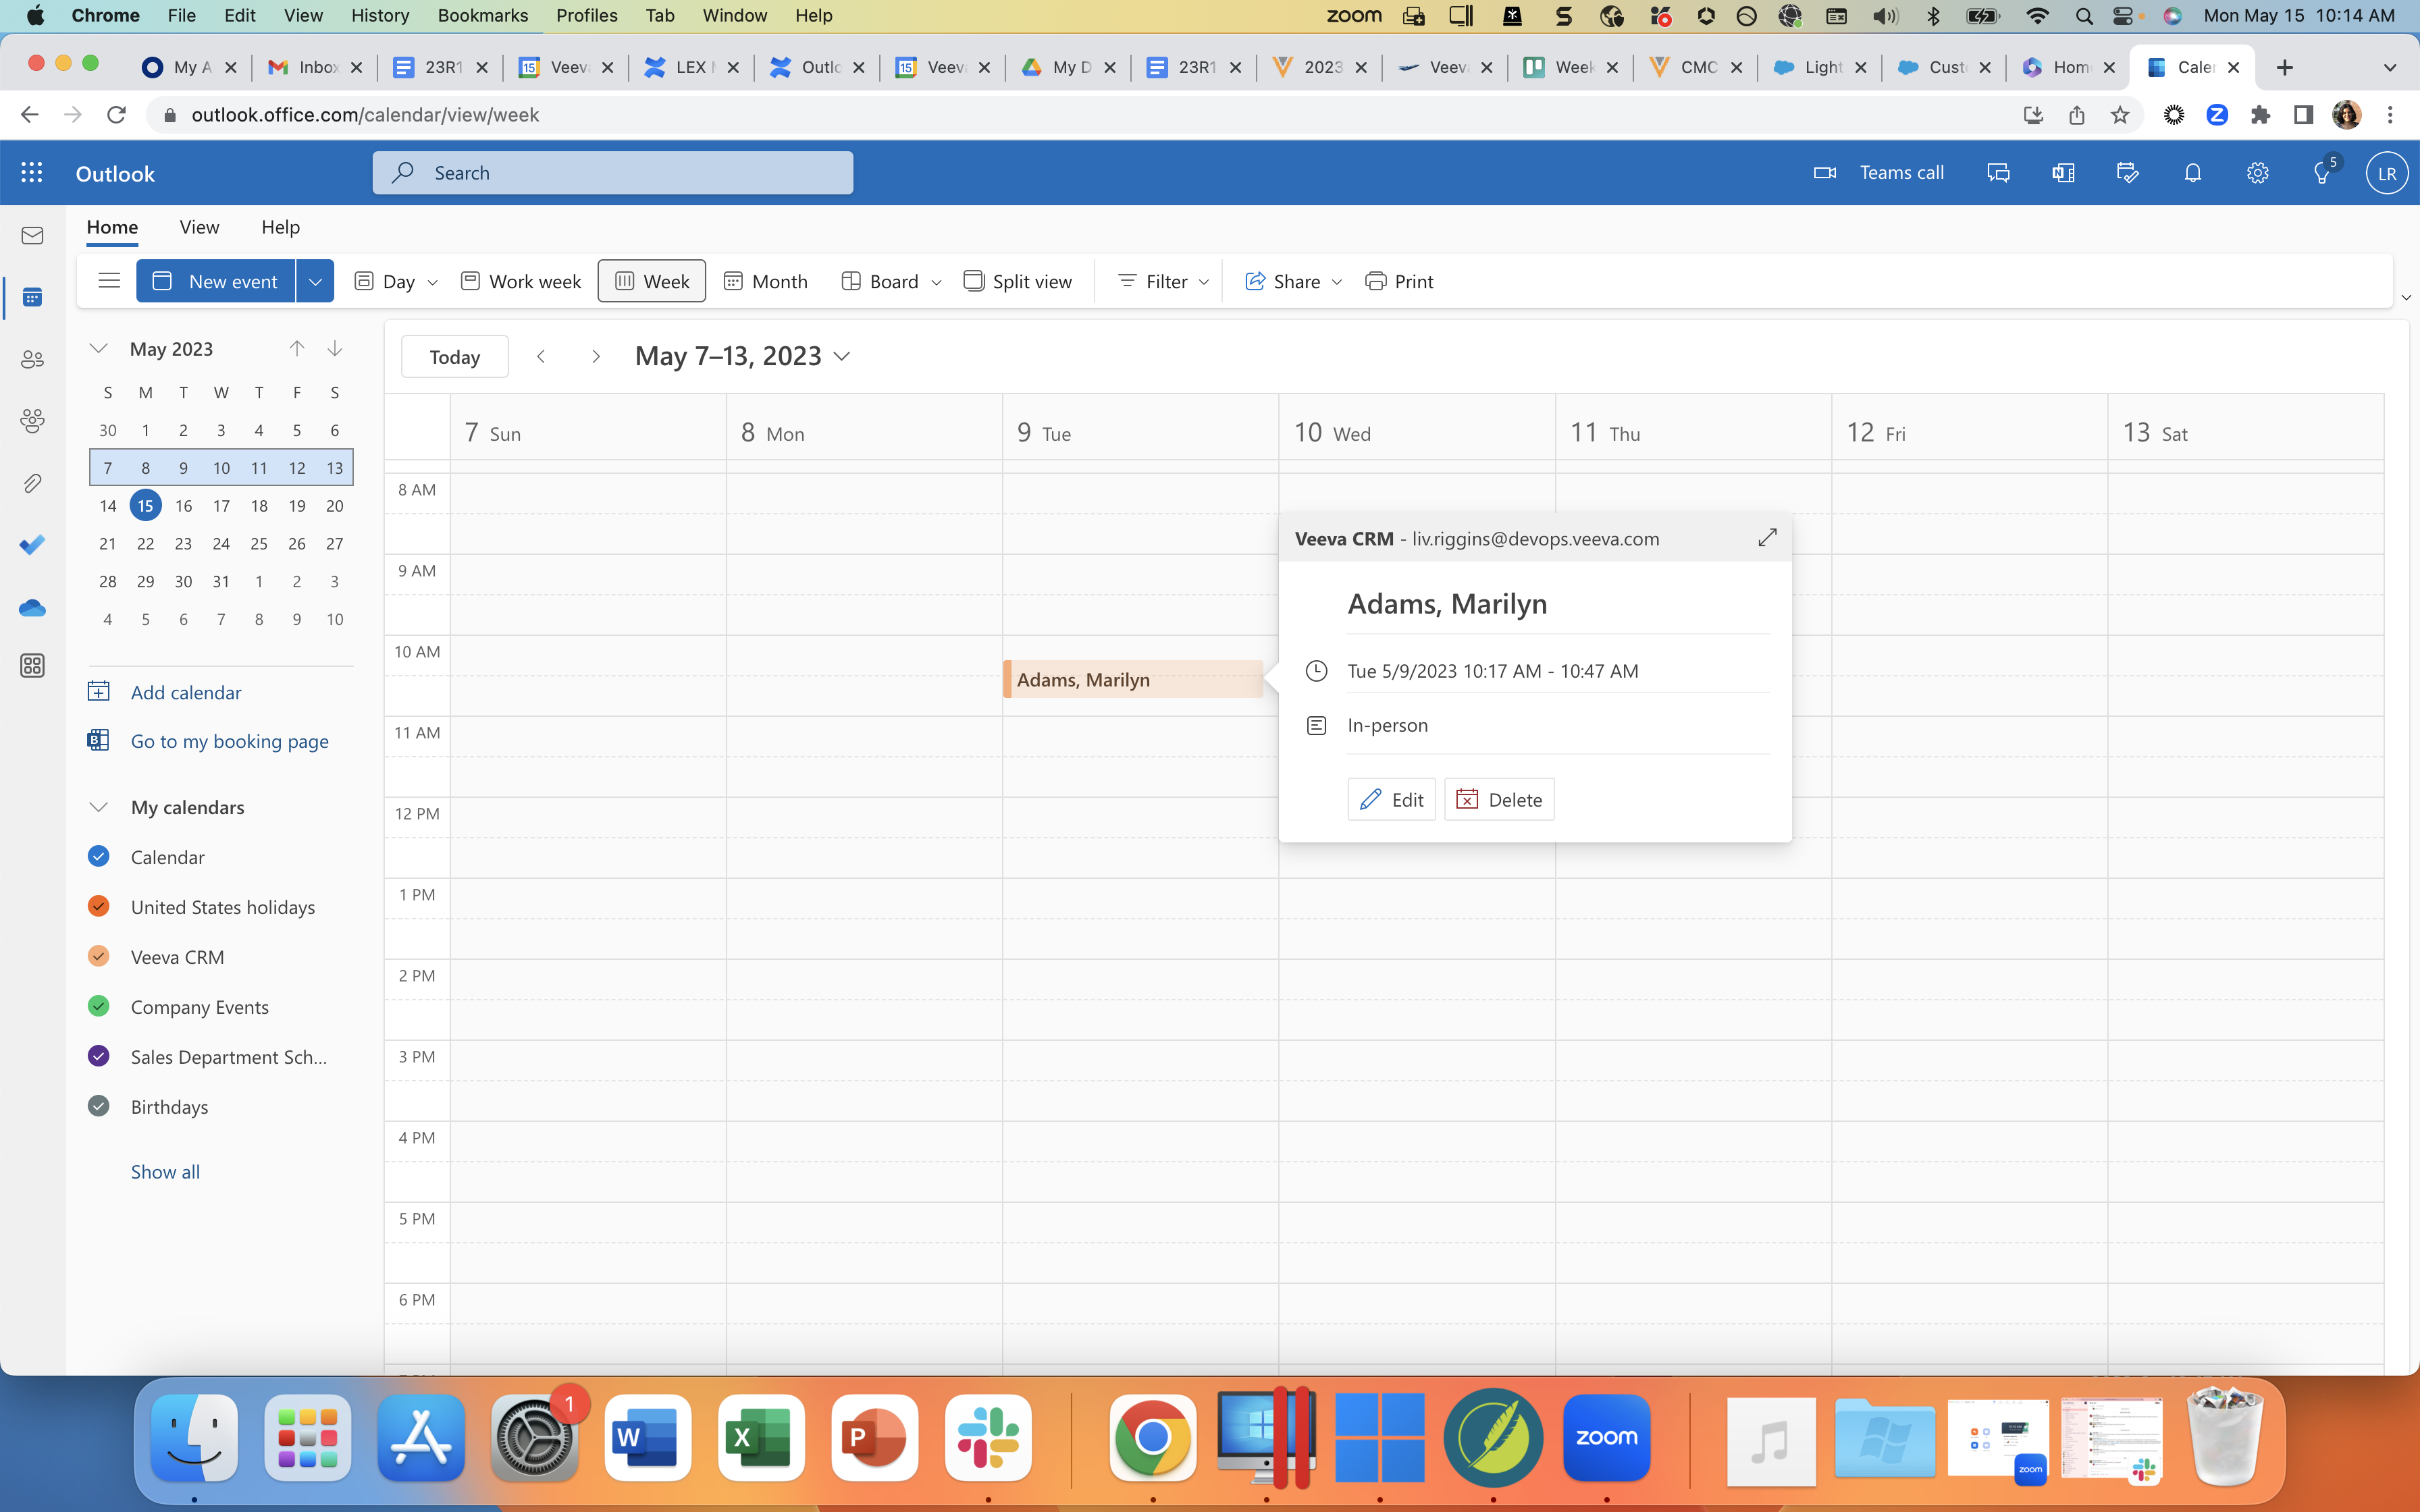Collapse the My calendars section
2420x1512 pixels.
point(98,807)
